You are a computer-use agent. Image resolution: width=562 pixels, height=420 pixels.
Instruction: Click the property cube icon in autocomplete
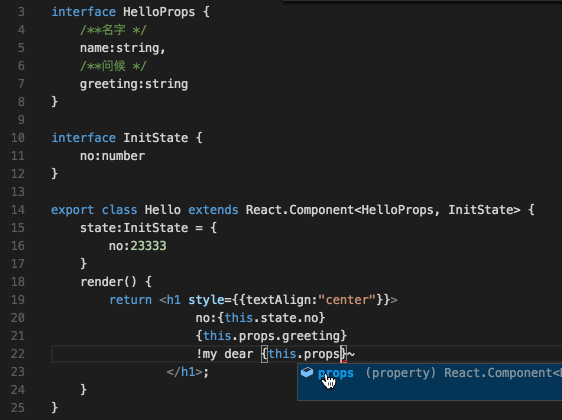(x=307, y=372)
